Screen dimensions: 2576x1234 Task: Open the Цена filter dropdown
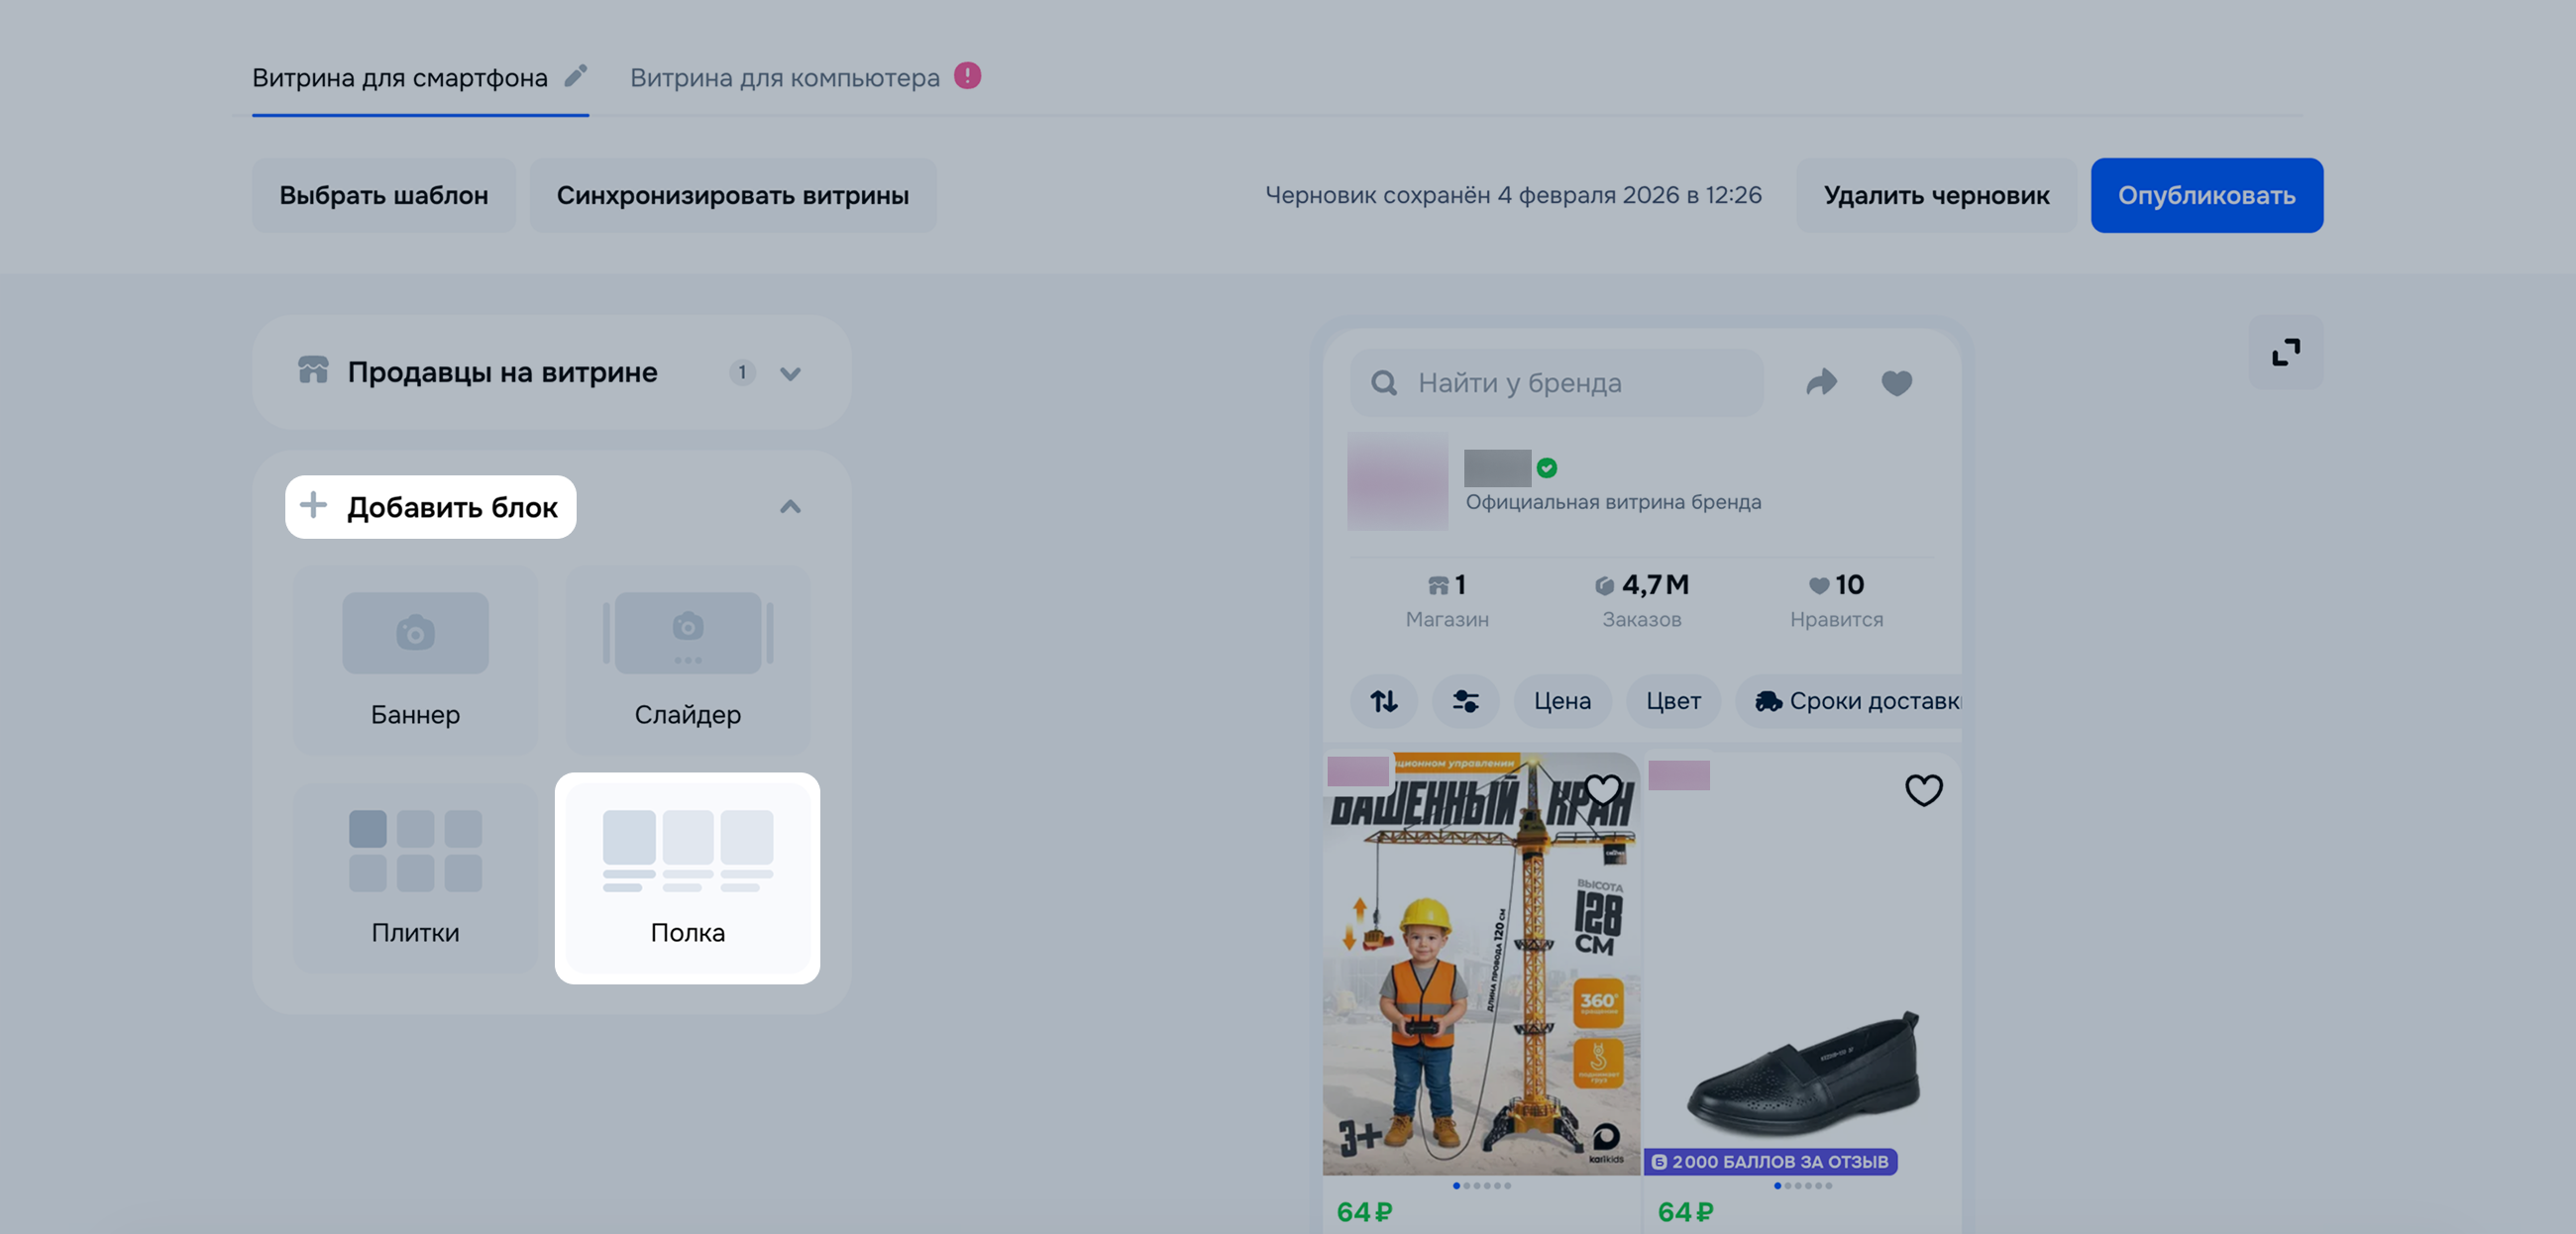click(x=1562, y=701)
